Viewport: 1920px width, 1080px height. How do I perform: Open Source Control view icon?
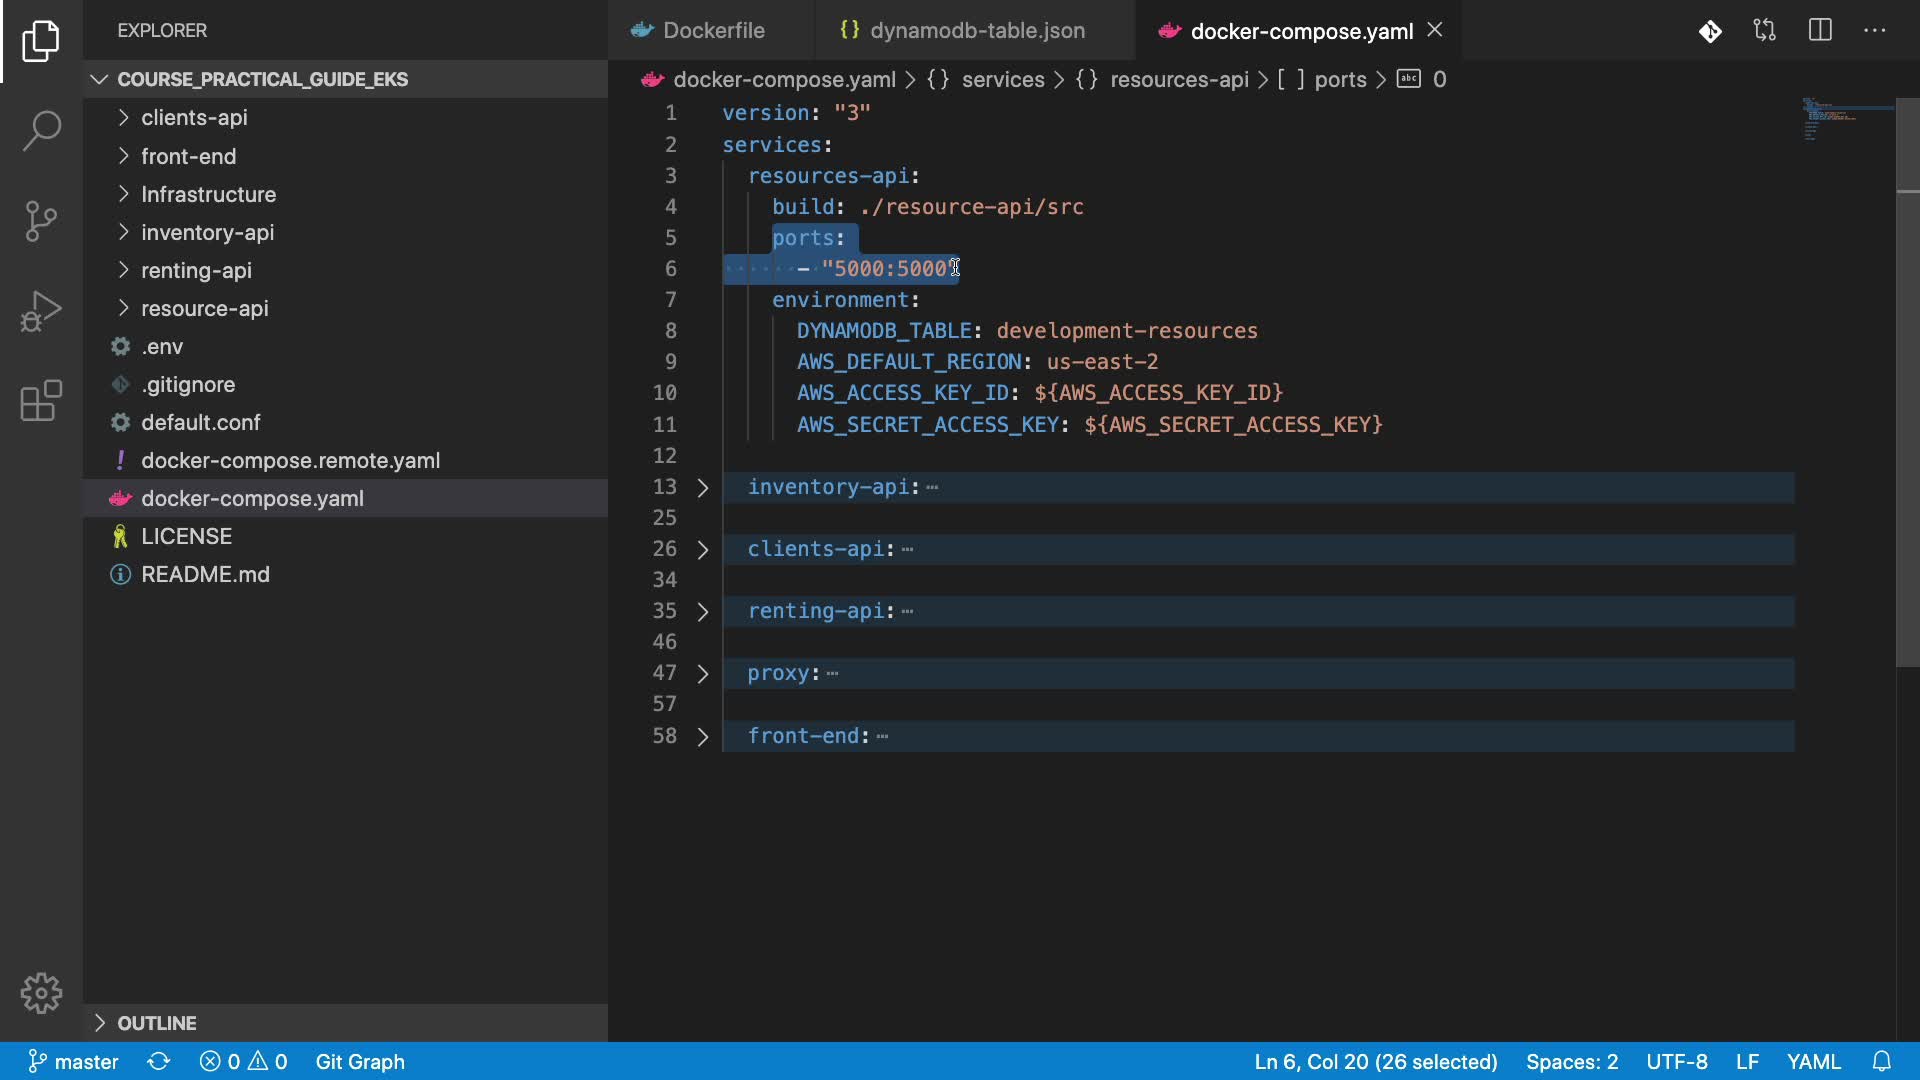pos(41,221)
